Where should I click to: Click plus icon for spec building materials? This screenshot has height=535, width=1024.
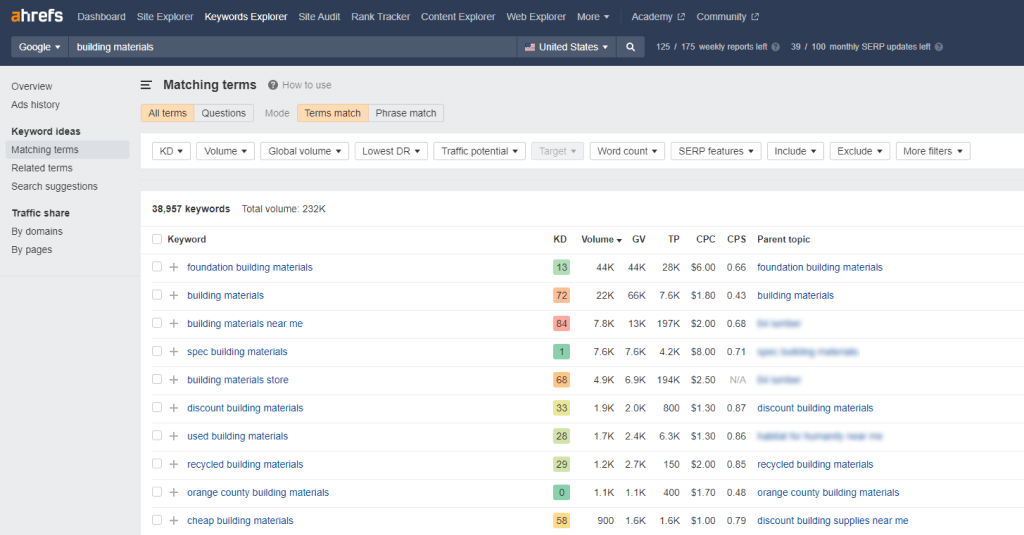(x=174, y=351)
